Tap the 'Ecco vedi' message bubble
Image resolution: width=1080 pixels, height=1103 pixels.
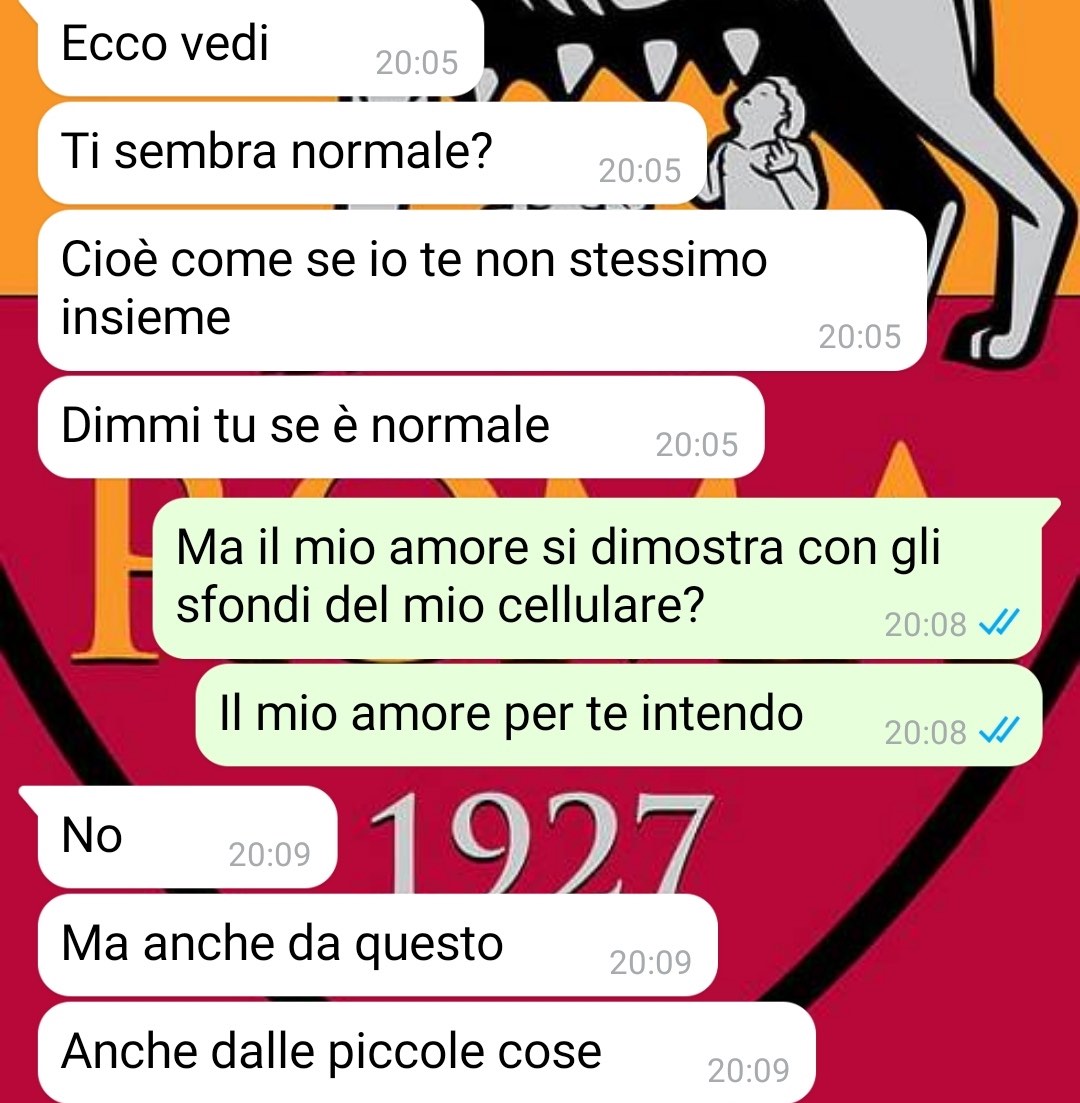click(260, 46)
